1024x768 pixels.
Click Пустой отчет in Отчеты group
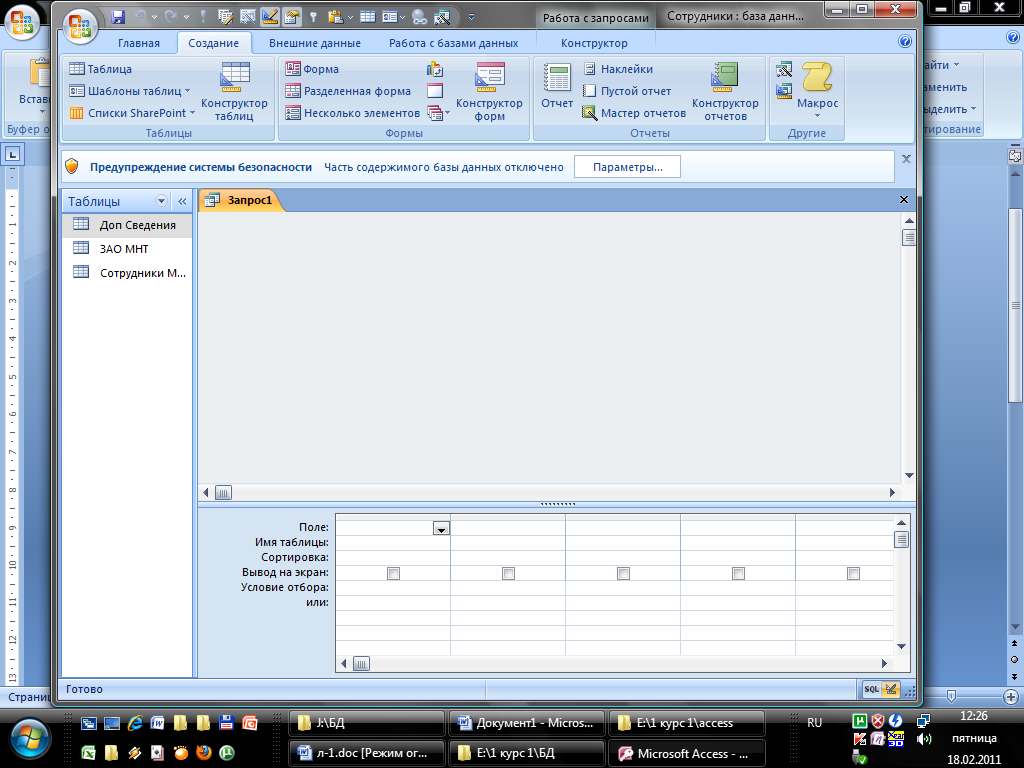(627, 91)
